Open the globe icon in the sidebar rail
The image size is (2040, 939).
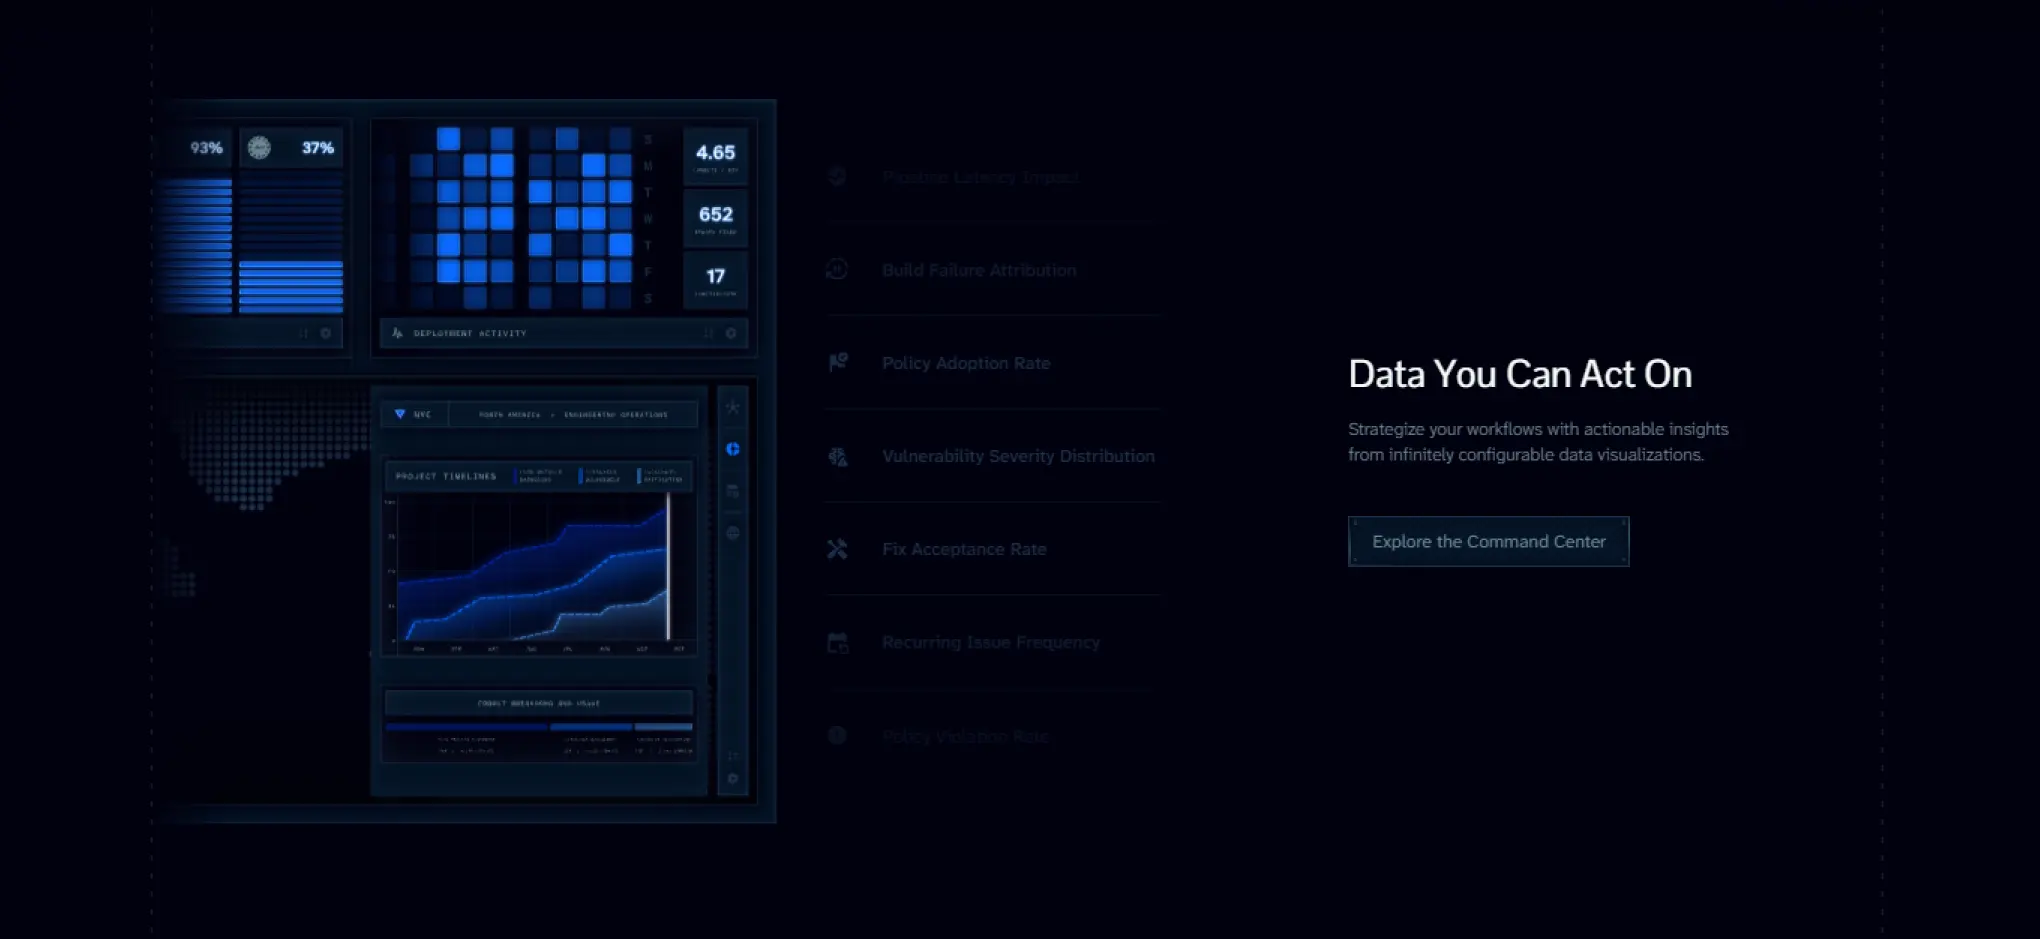pyautogui.click(x=733, y=532)
